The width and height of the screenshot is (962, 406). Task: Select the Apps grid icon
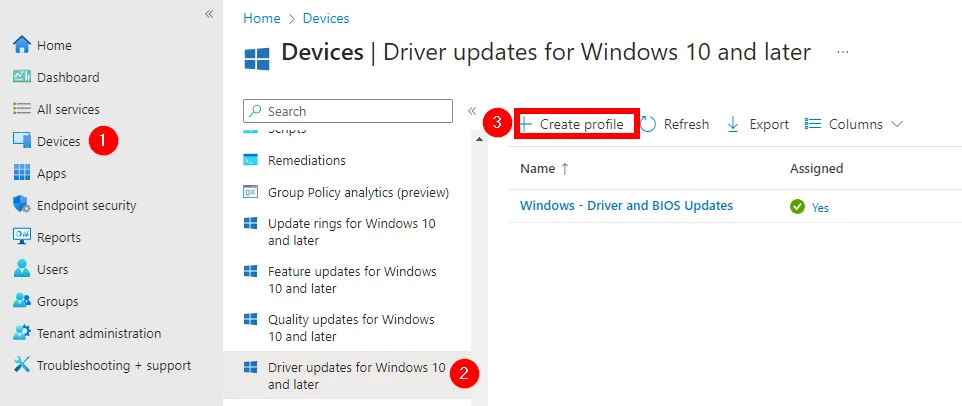click(x=22, y=174)
